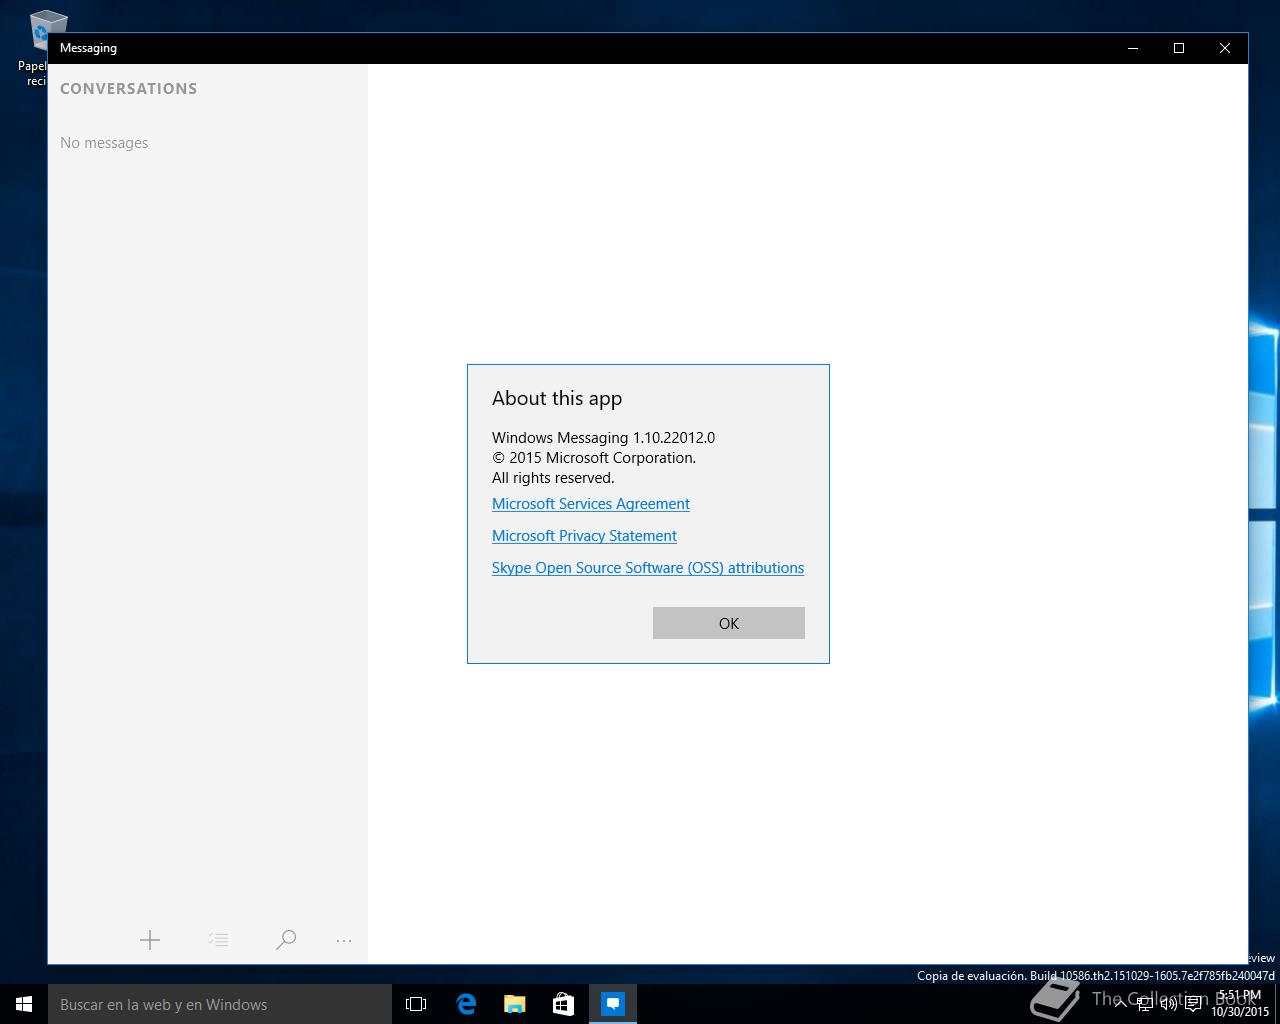Open Task View from taskbar

416,1004
